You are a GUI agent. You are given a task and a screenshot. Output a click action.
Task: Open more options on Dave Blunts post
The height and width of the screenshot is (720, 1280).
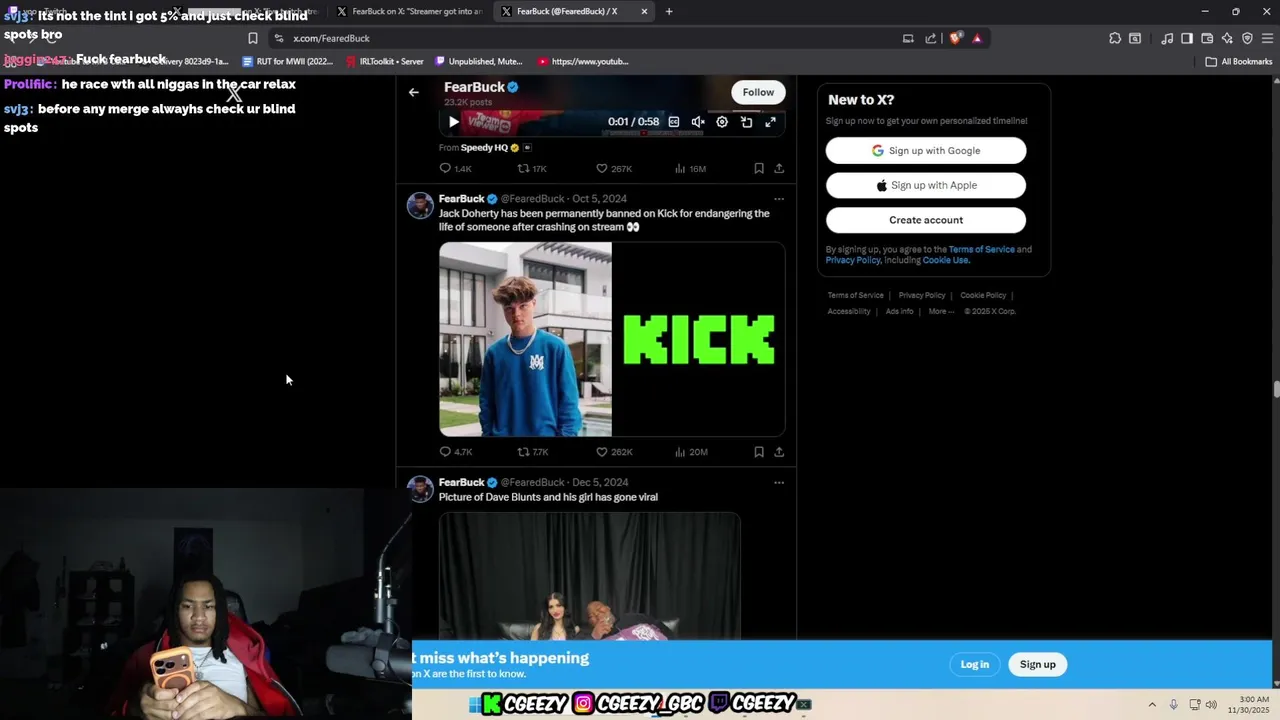(779, 483)
